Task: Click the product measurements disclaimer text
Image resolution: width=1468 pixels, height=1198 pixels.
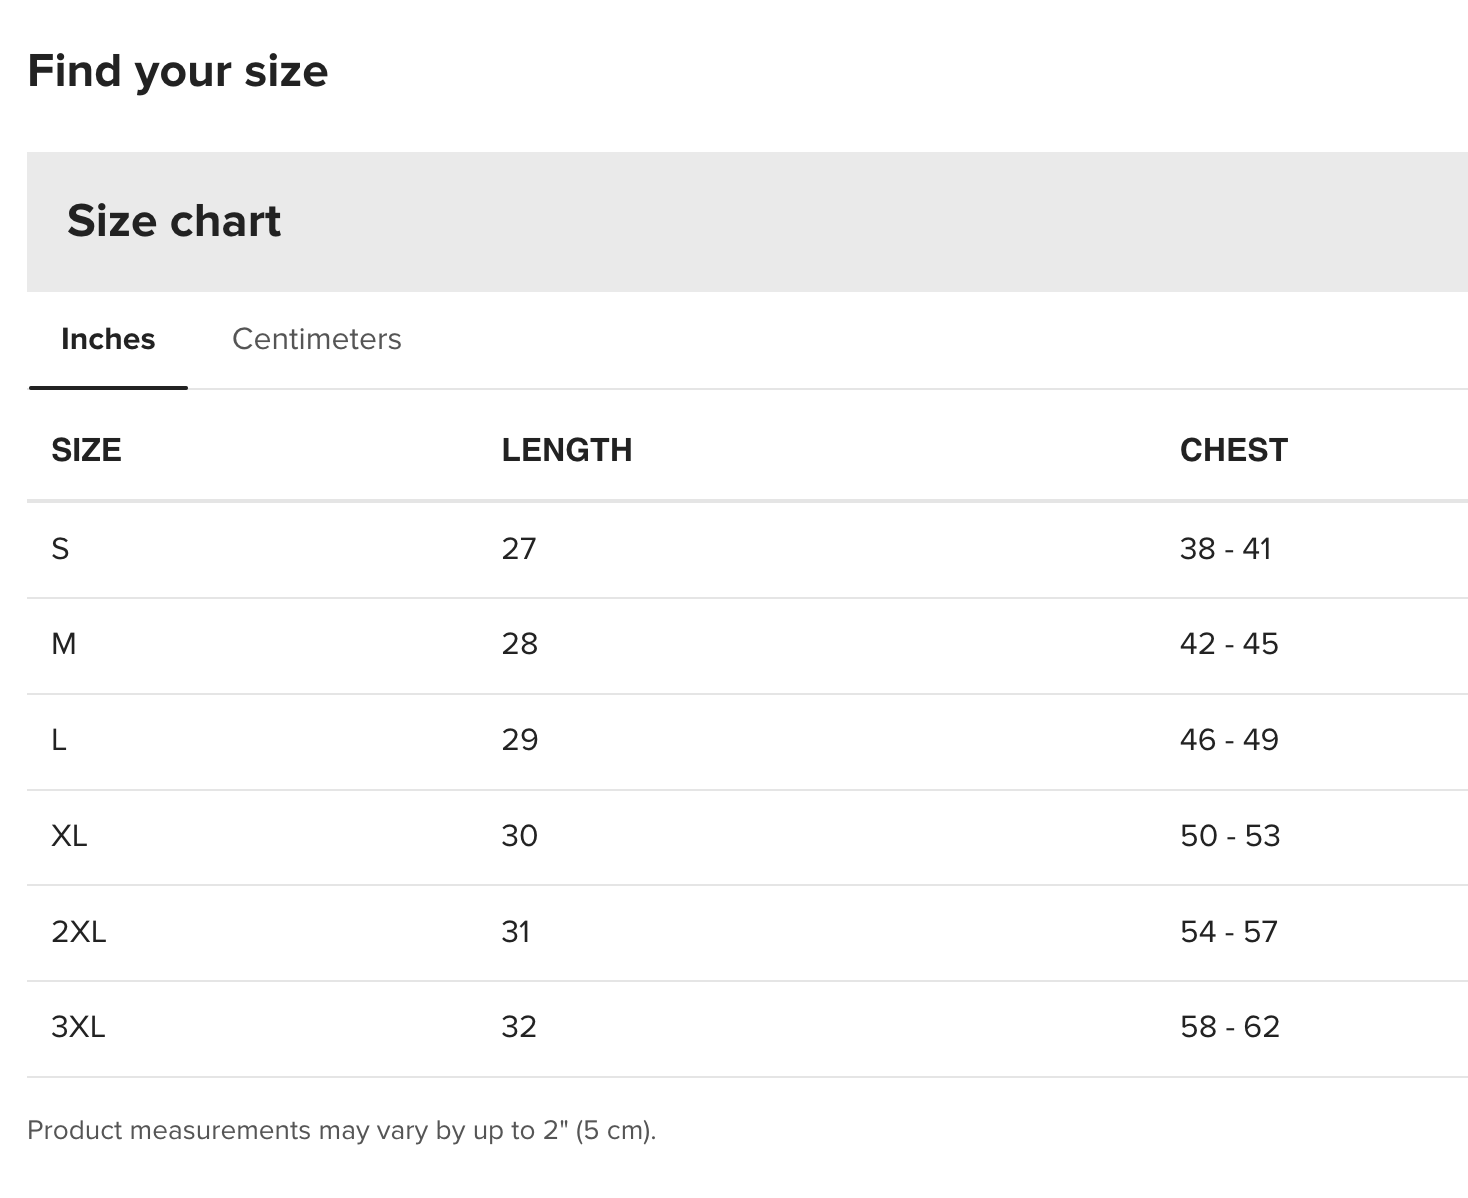Action: tap(341, 1130)
